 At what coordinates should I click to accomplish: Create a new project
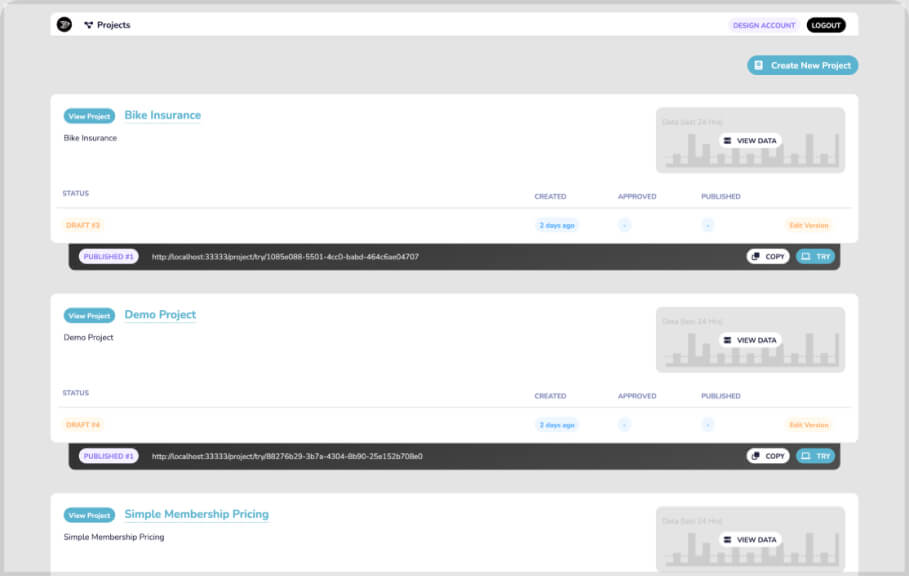(x=802, y=65)
